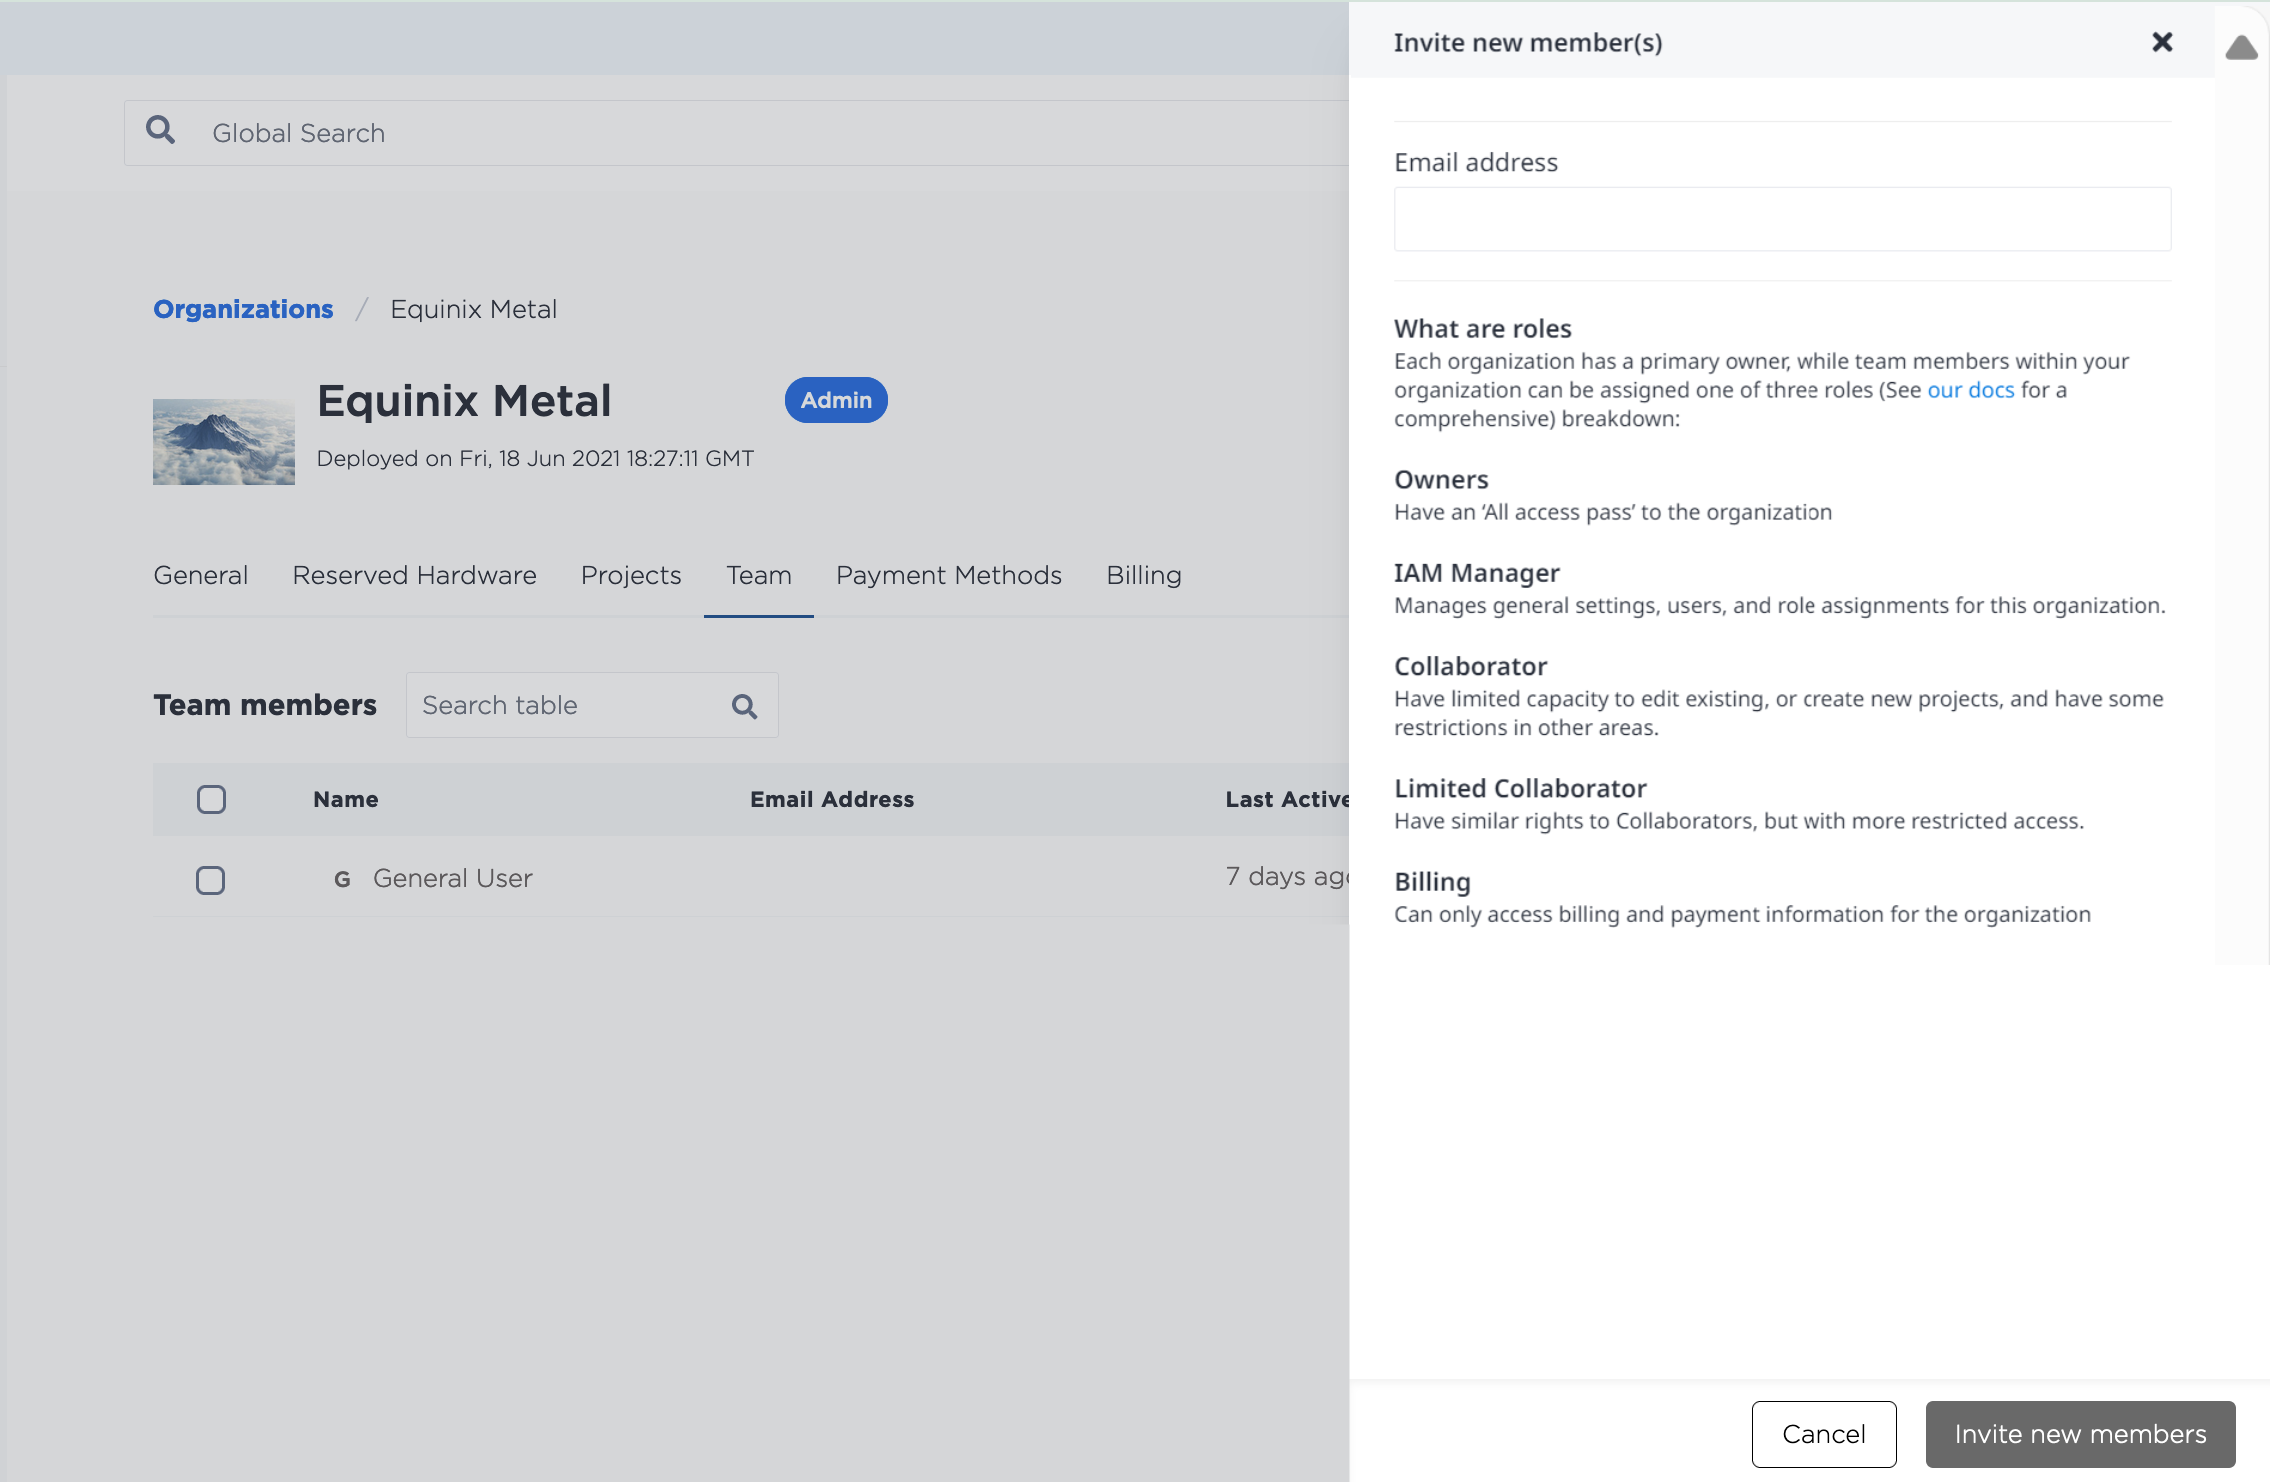Click the Admin badge
This screenshot has height=1482, width=2270.
(x=836, y=400)
